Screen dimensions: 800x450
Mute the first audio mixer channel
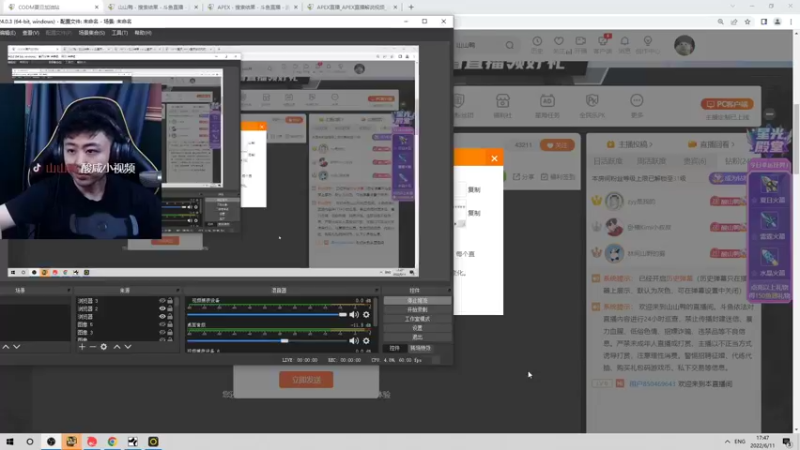pyautogui.click(x=354, y=315)
